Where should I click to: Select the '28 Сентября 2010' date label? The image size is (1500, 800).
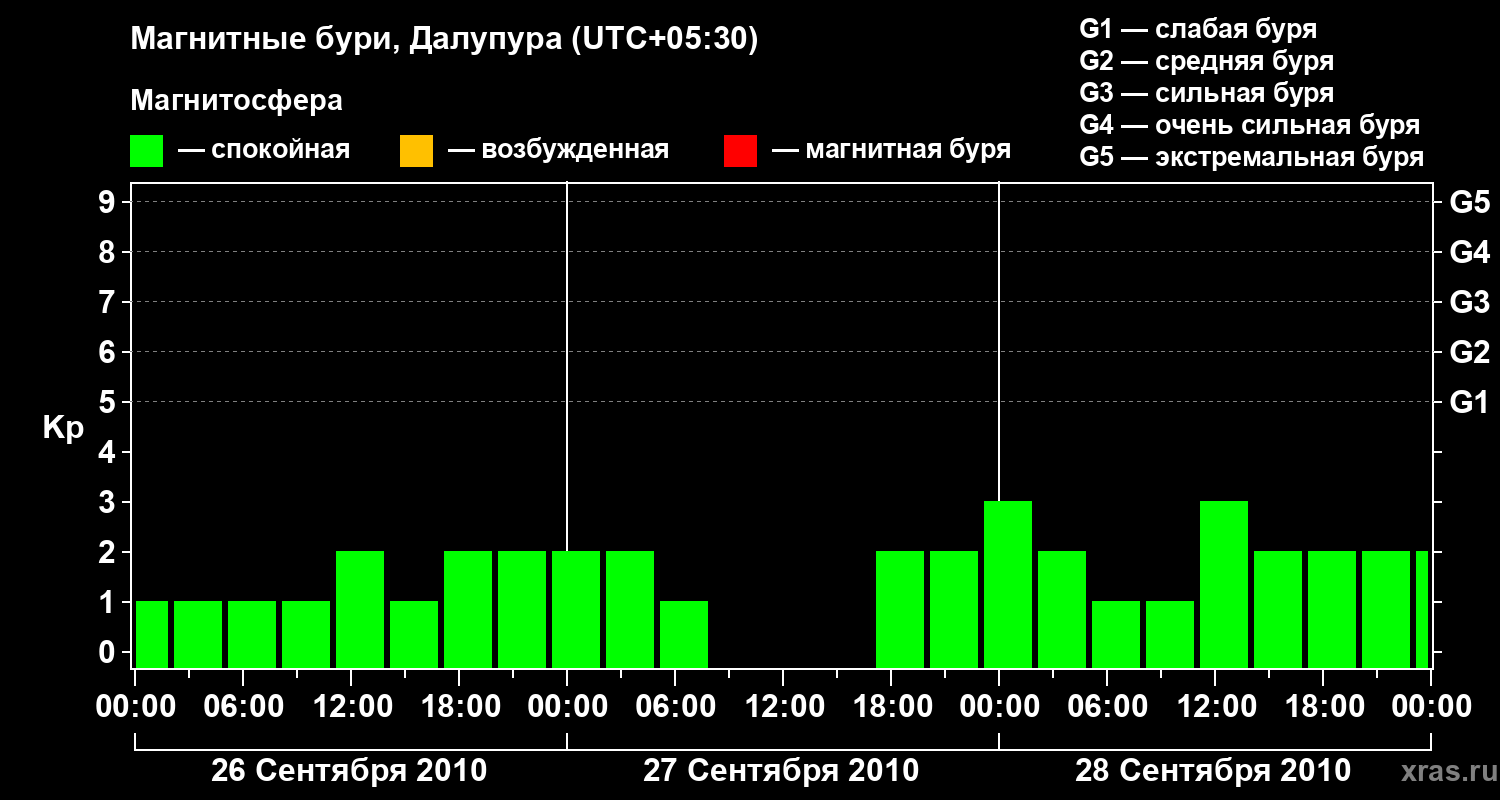click(x=1213, y=771)
